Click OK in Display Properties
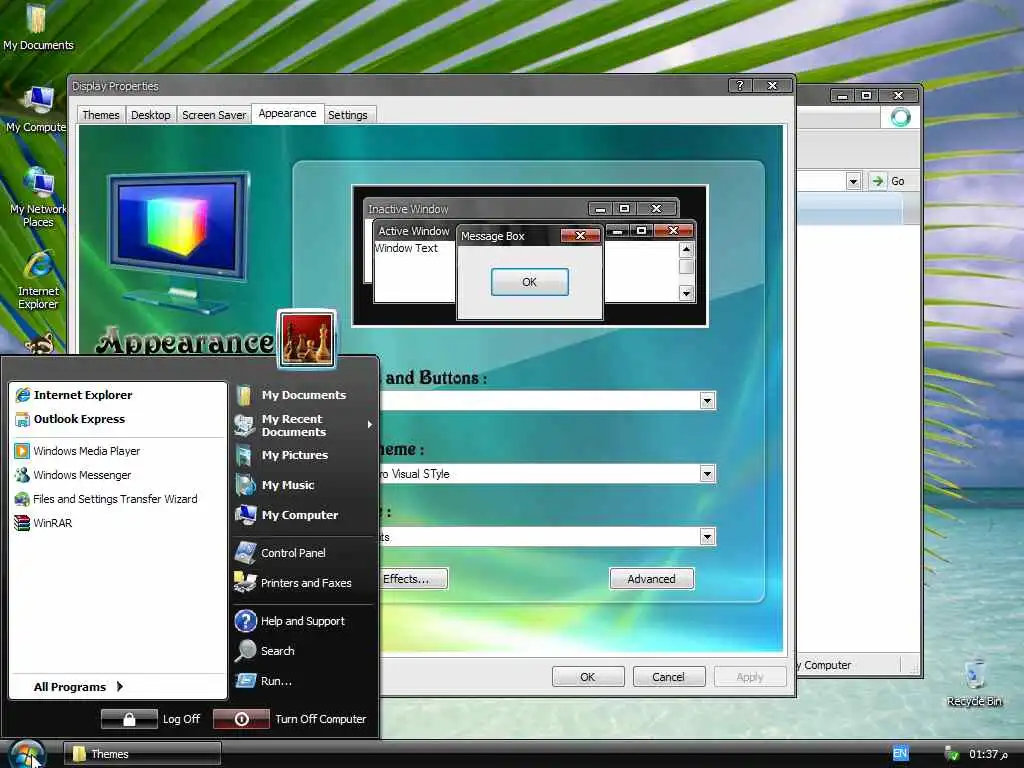Screen dimensions: 1024x768 [588, 677]
